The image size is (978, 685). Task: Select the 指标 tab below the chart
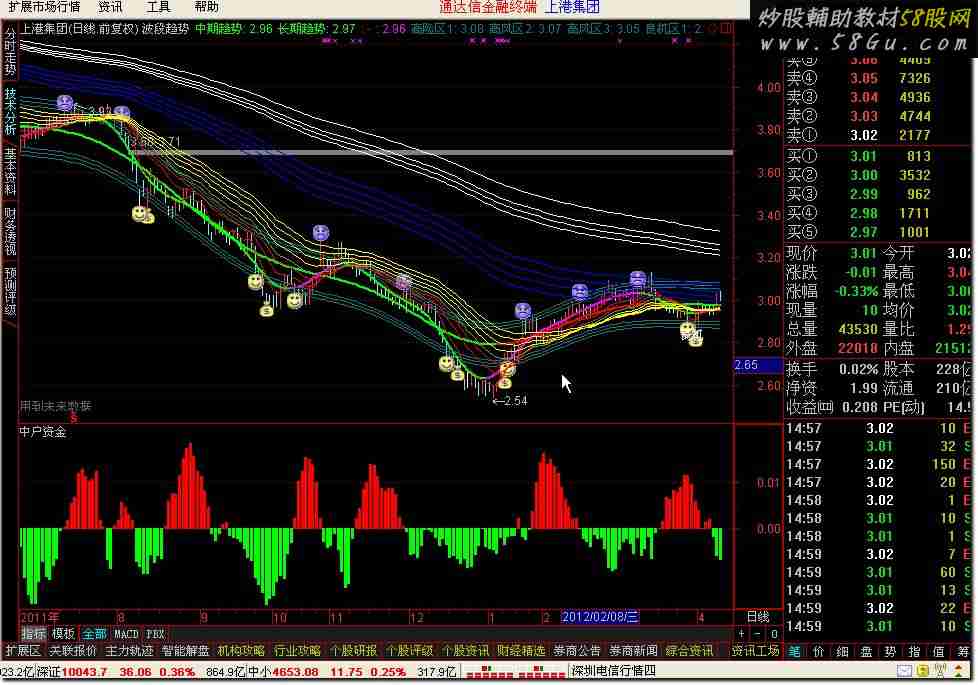pyautogui.click(x=34, y=634)
